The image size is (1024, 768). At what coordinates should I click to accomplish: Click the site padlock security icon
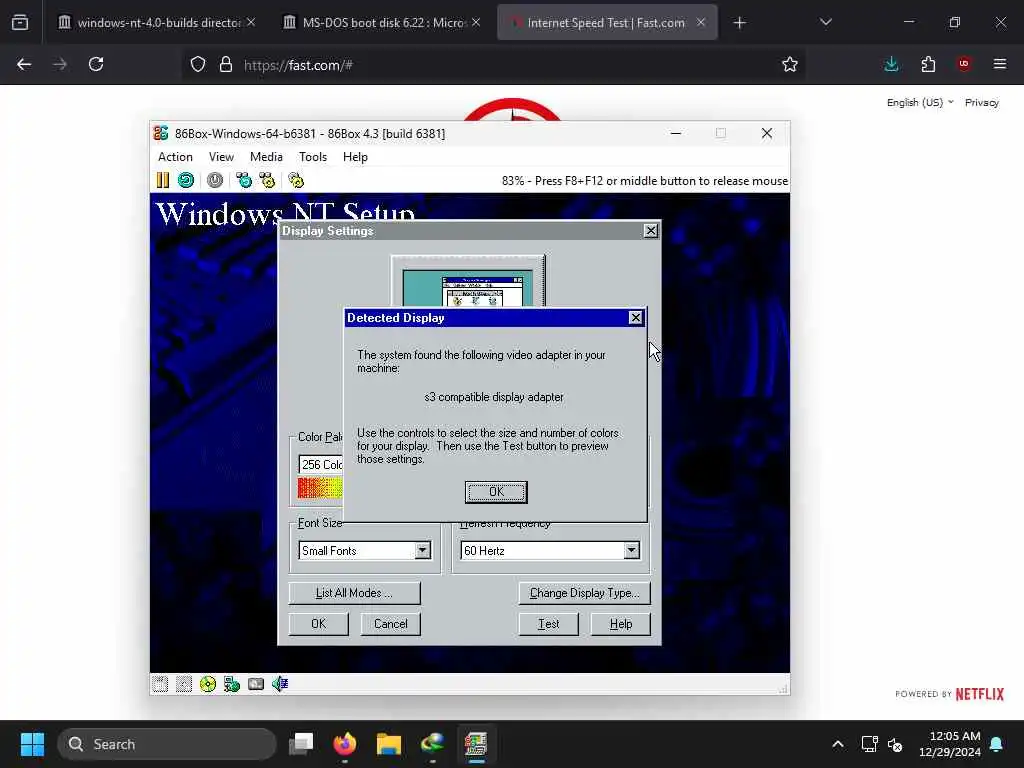(x=226, y=64)
